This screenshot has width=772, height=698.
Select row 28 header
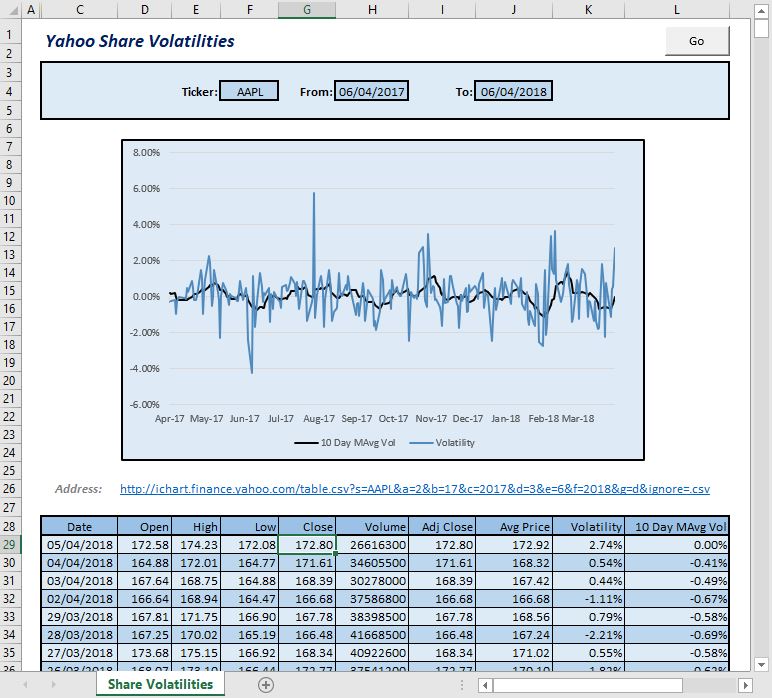[10, 526]
